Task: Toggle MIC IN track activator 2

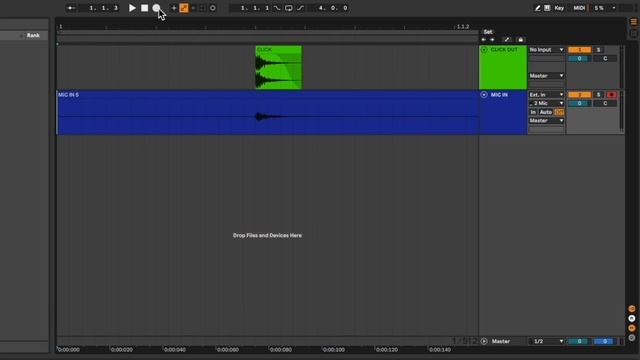Action: [x=579, y=94]
